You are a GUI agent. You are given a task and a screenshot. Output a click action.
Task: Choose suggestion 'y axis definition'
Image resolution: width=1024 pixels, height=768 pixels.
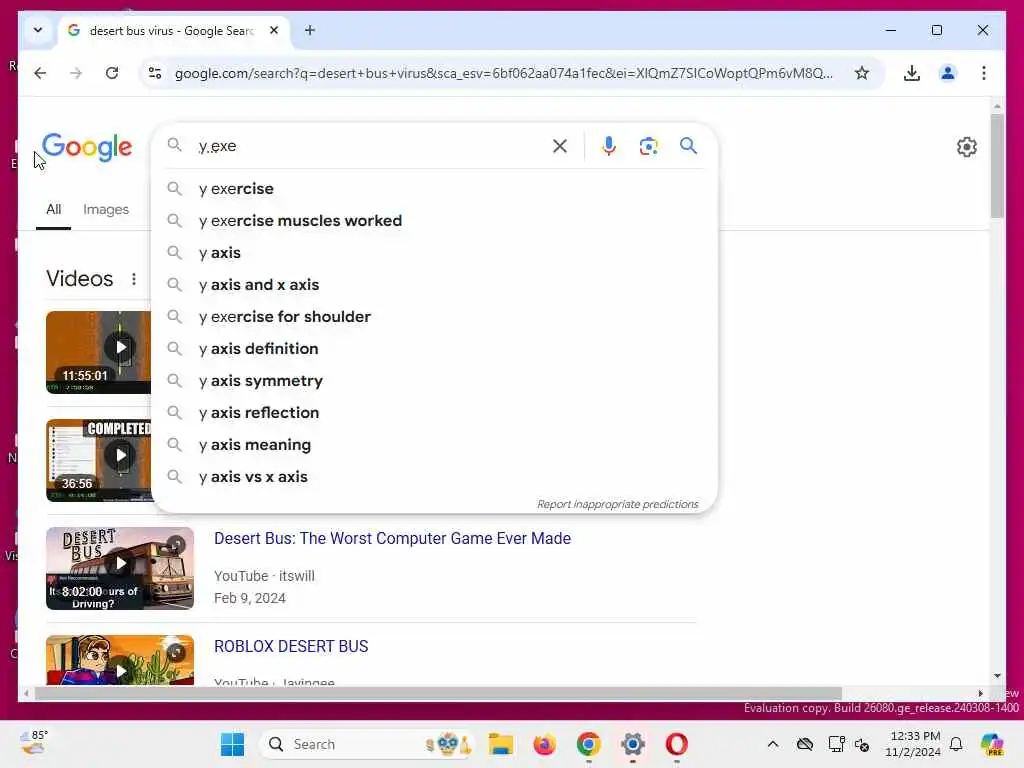434,349
